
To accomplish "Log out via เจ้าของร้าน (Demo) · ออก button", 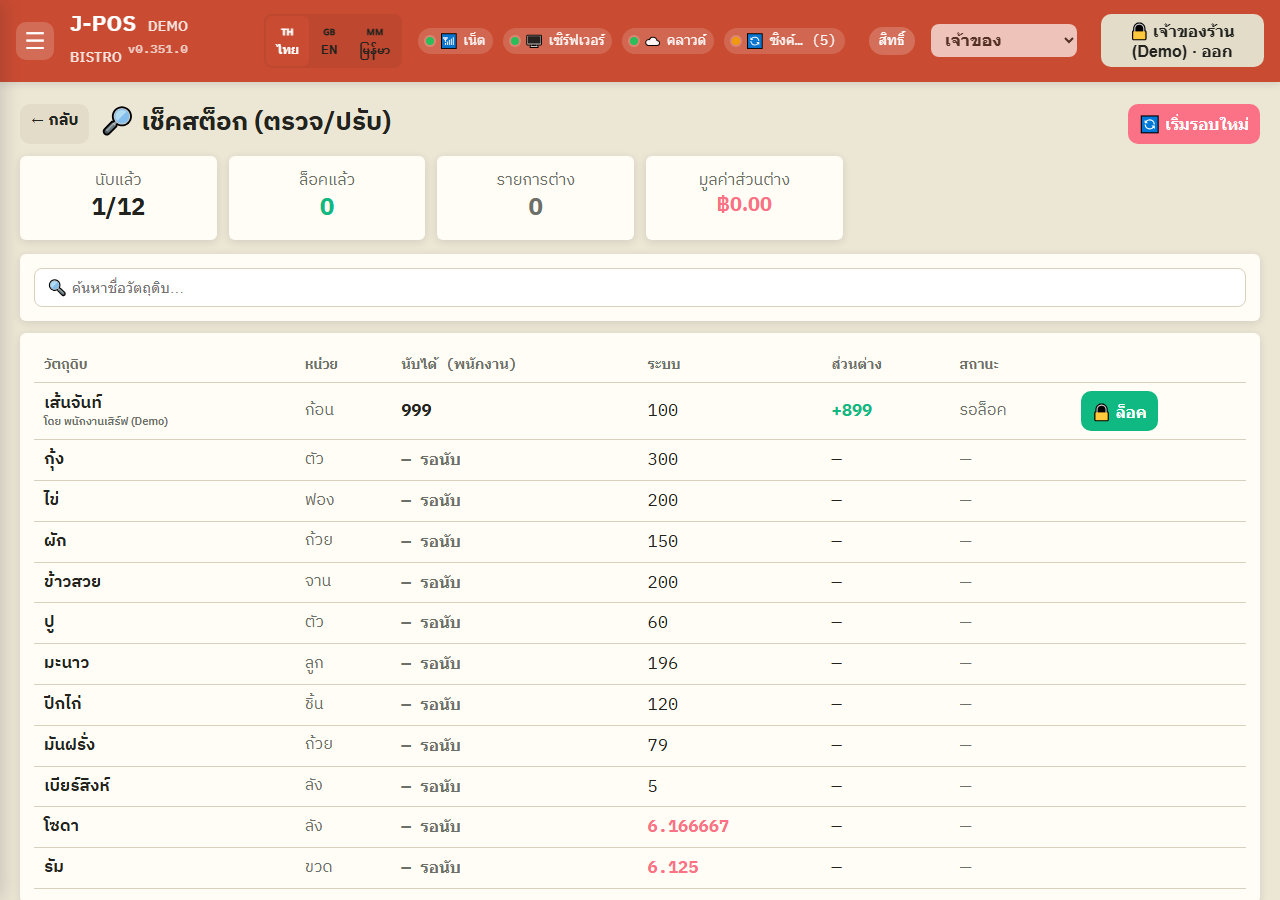I will point(1182,41).
